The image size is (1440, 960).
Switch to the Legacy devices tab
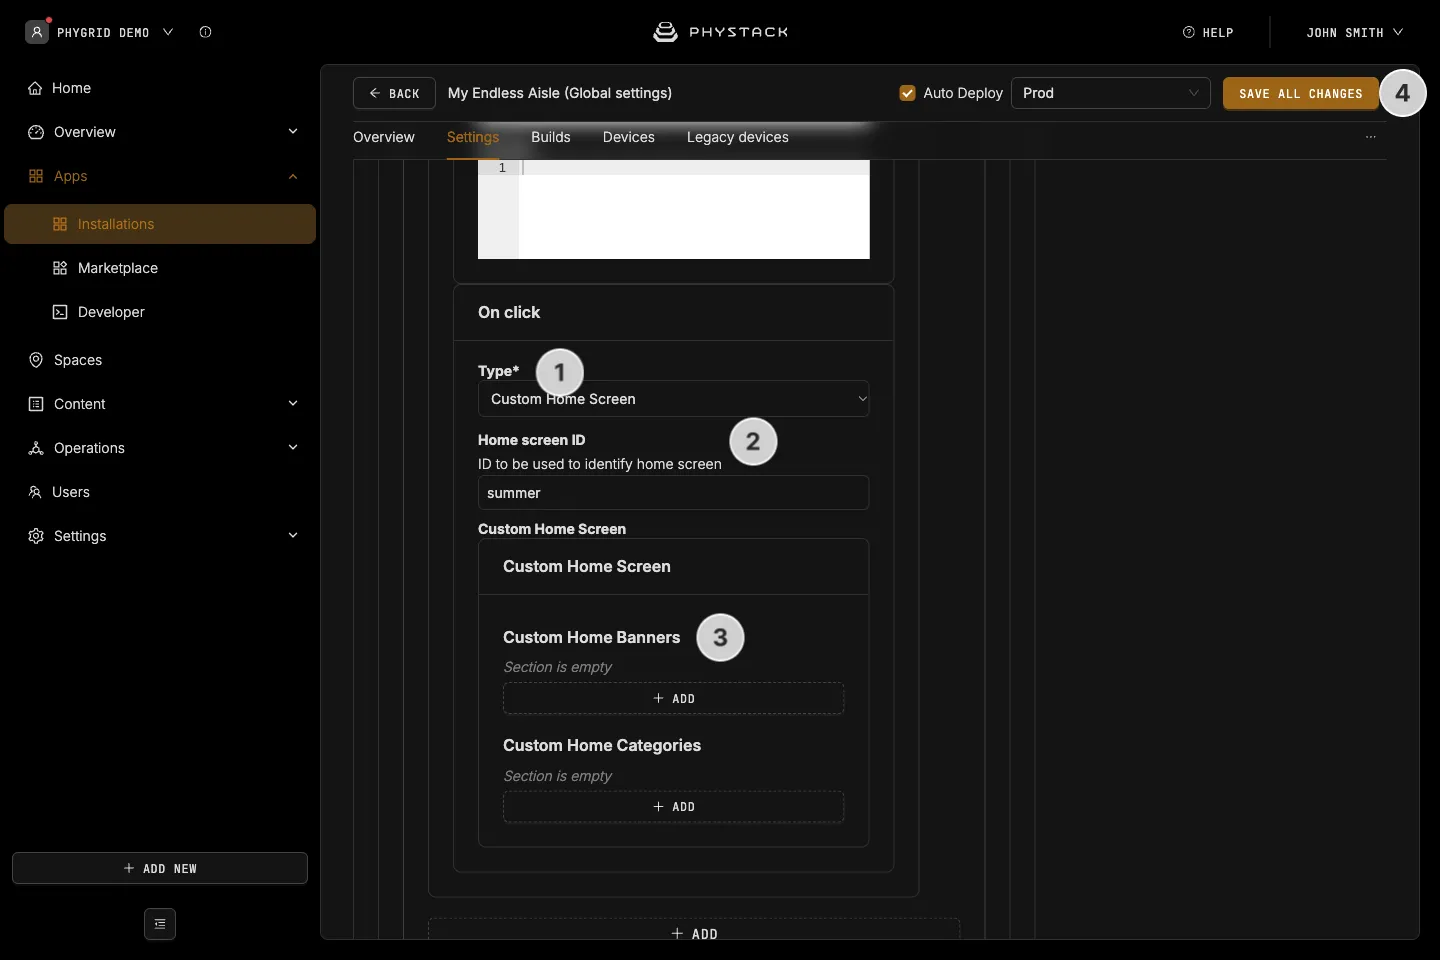738,137
